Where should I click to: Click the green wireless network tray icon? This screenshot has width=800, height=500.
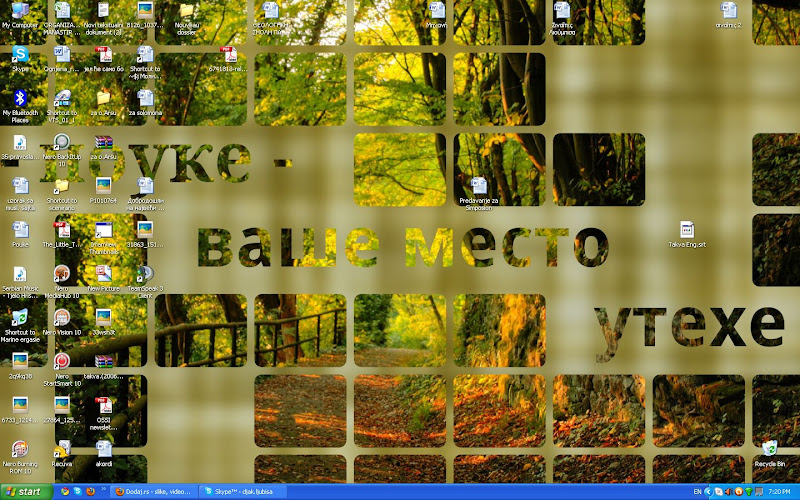[x=748, y=492]
